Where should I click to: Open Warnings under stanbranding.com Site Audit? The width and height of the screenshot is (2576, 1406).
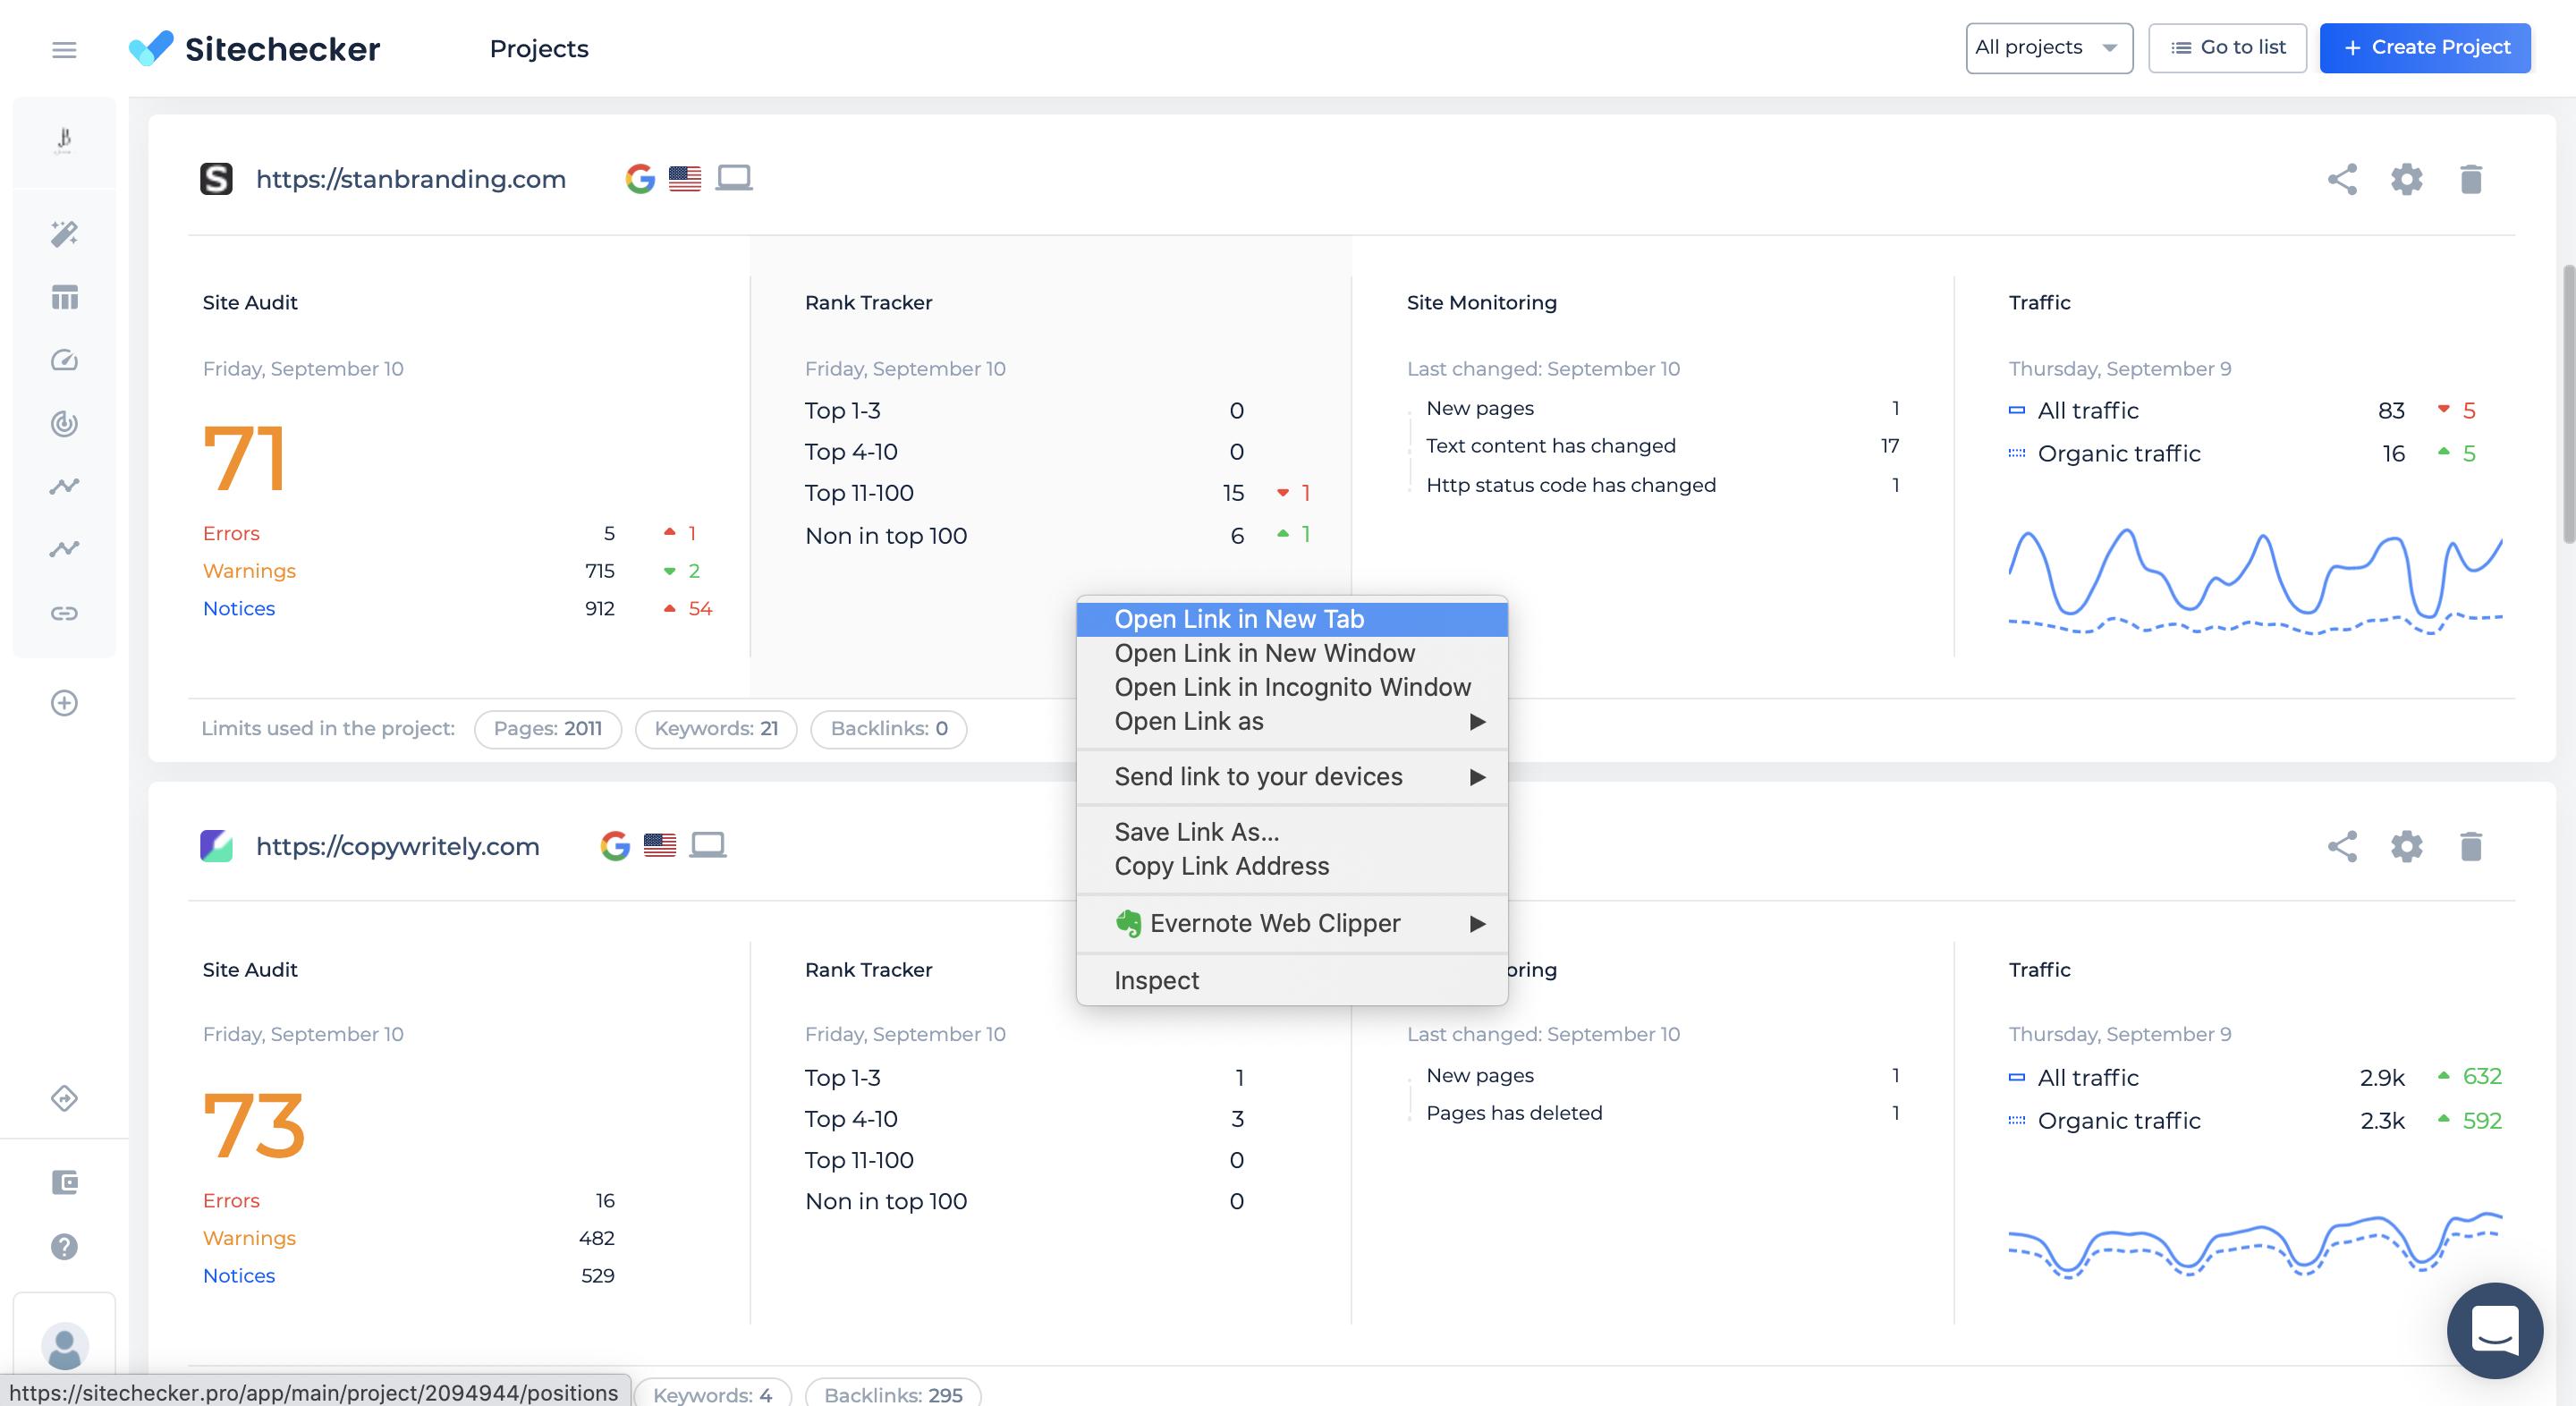coord(249,571)
